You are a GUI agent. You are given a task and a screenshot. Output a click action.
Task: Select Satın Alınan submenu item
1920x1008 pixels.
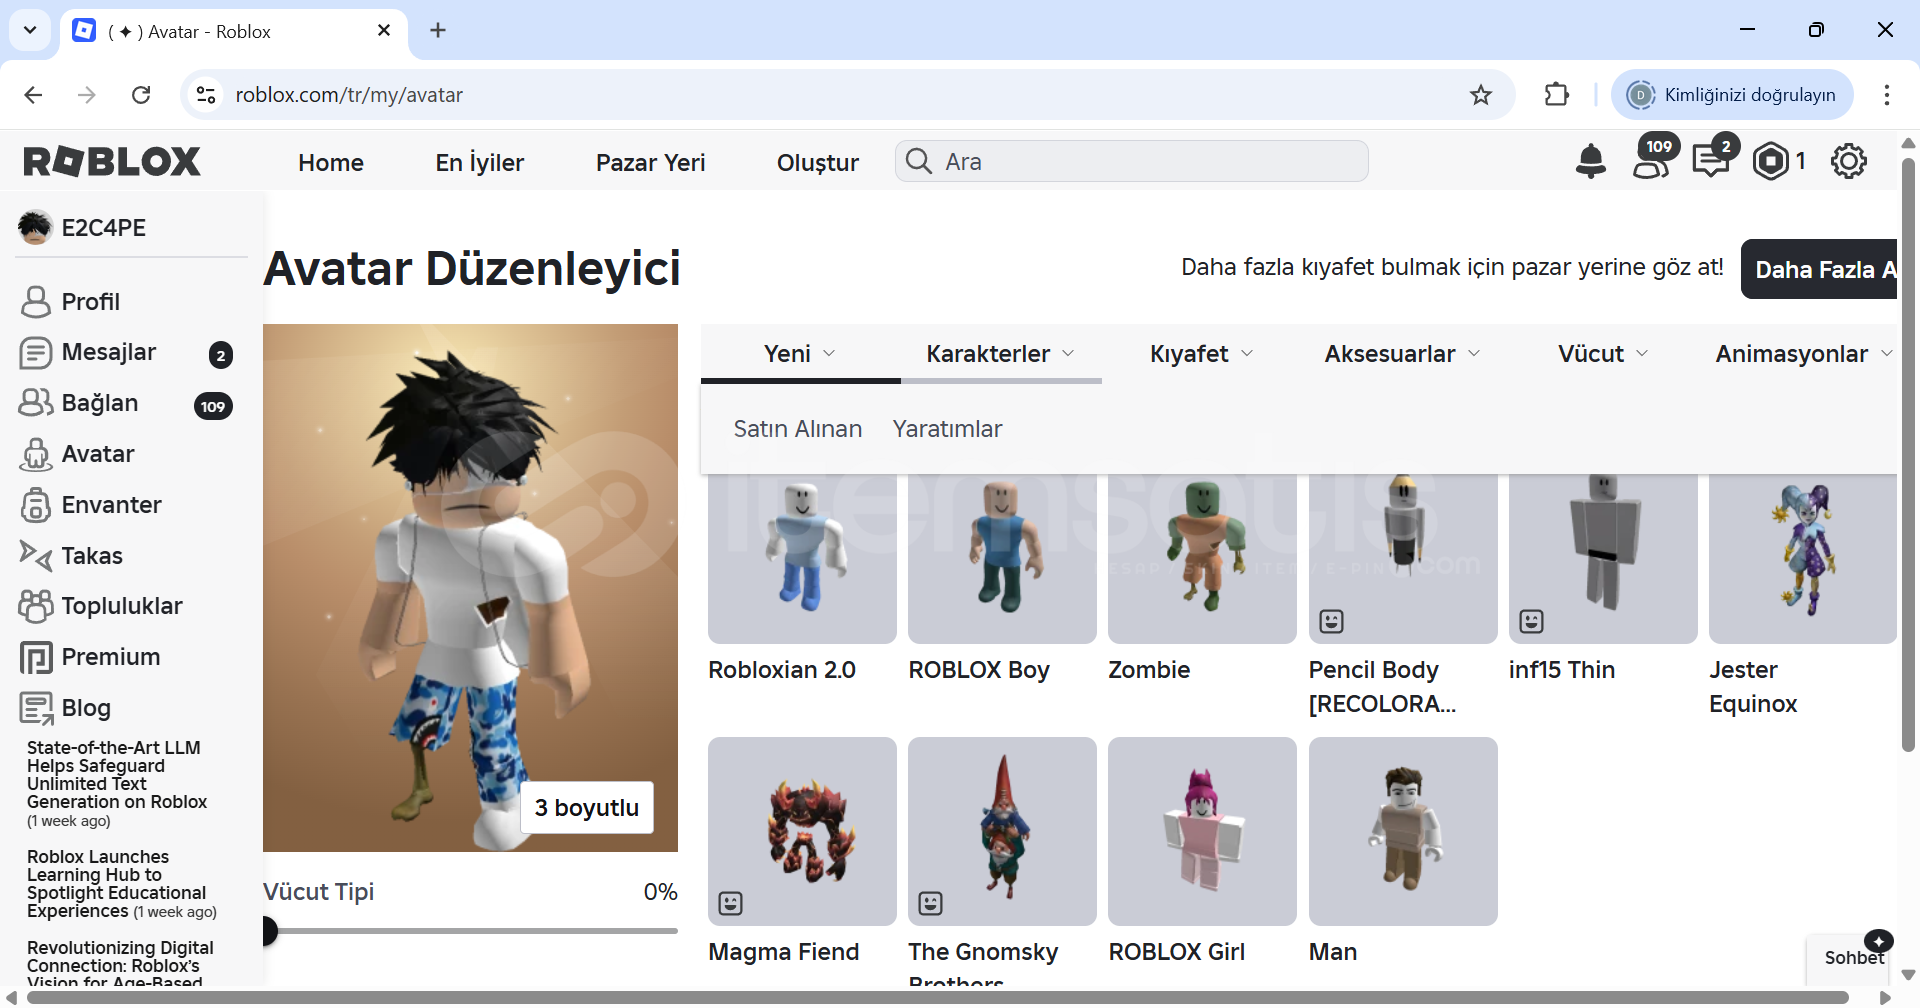(798, 429)
